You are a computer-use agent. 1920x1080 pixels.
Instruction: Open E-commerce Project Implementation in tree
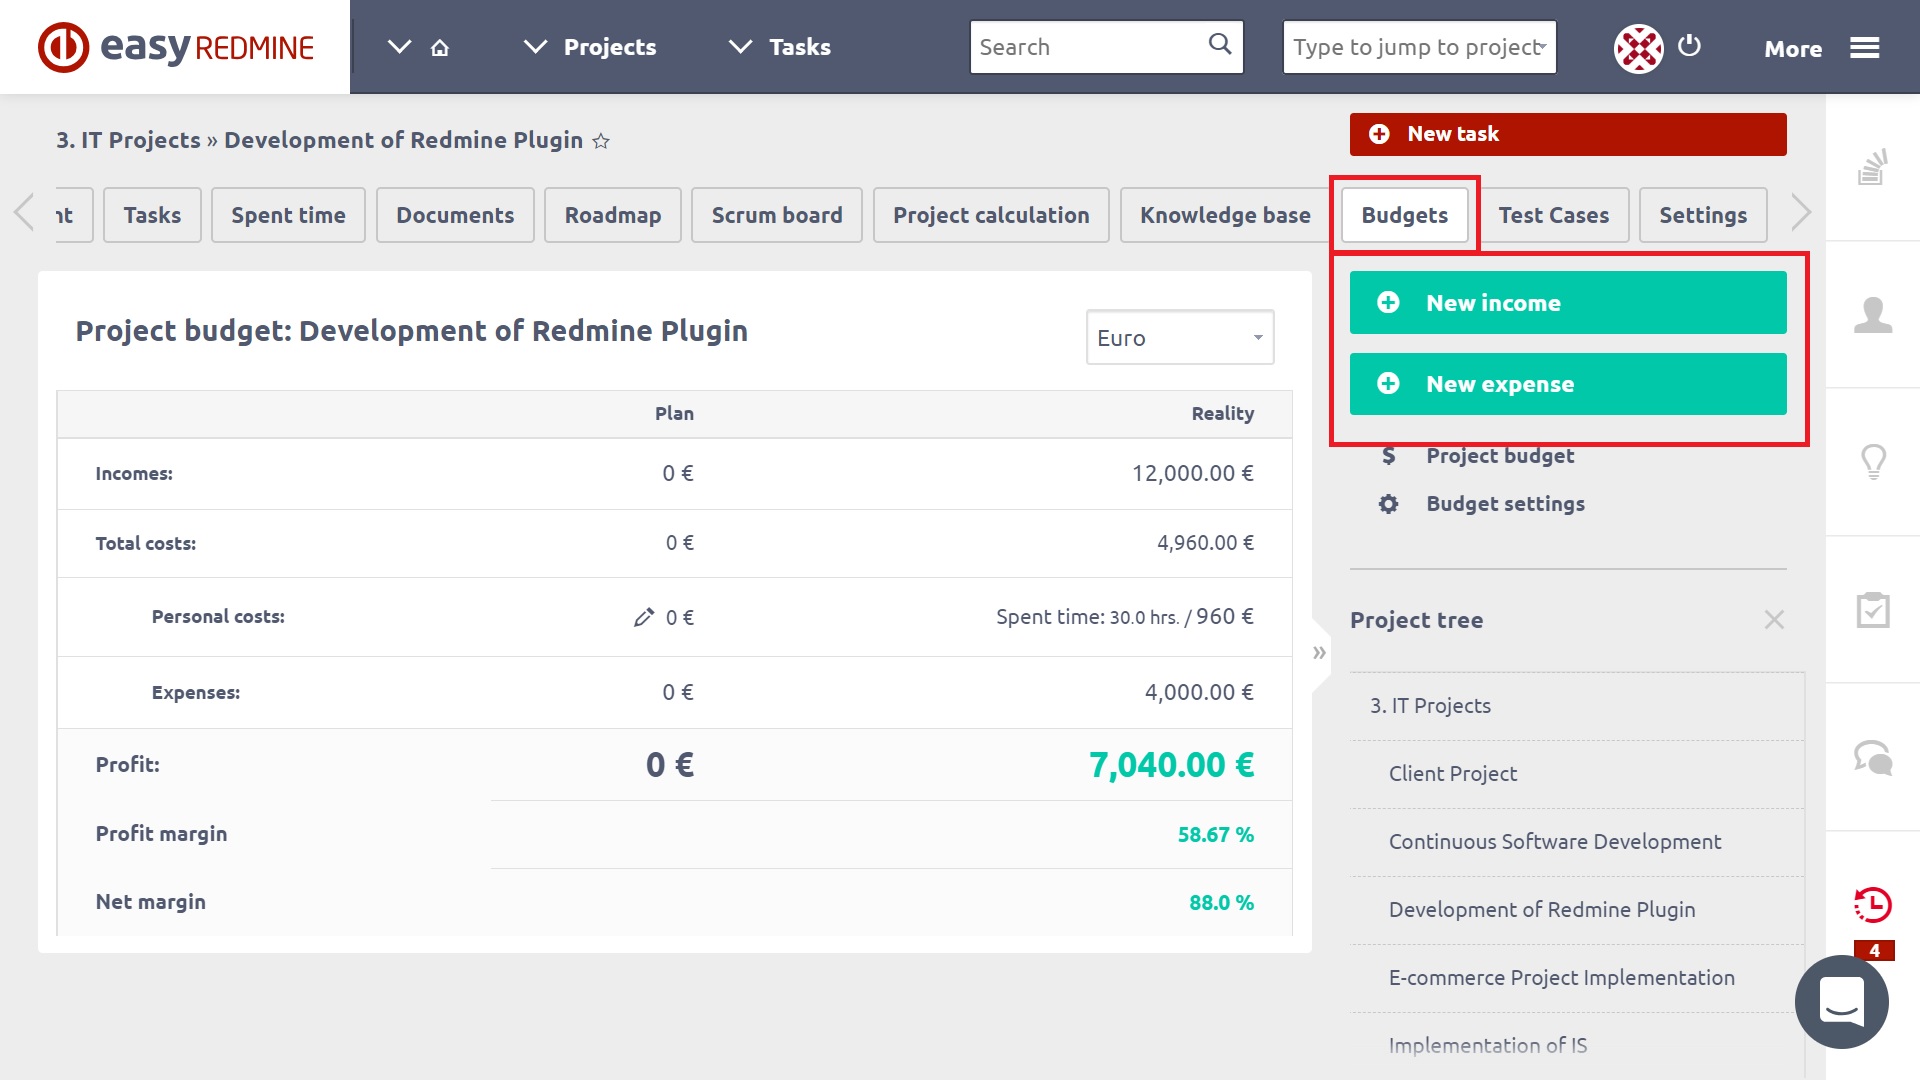[x=1561, y=978]
